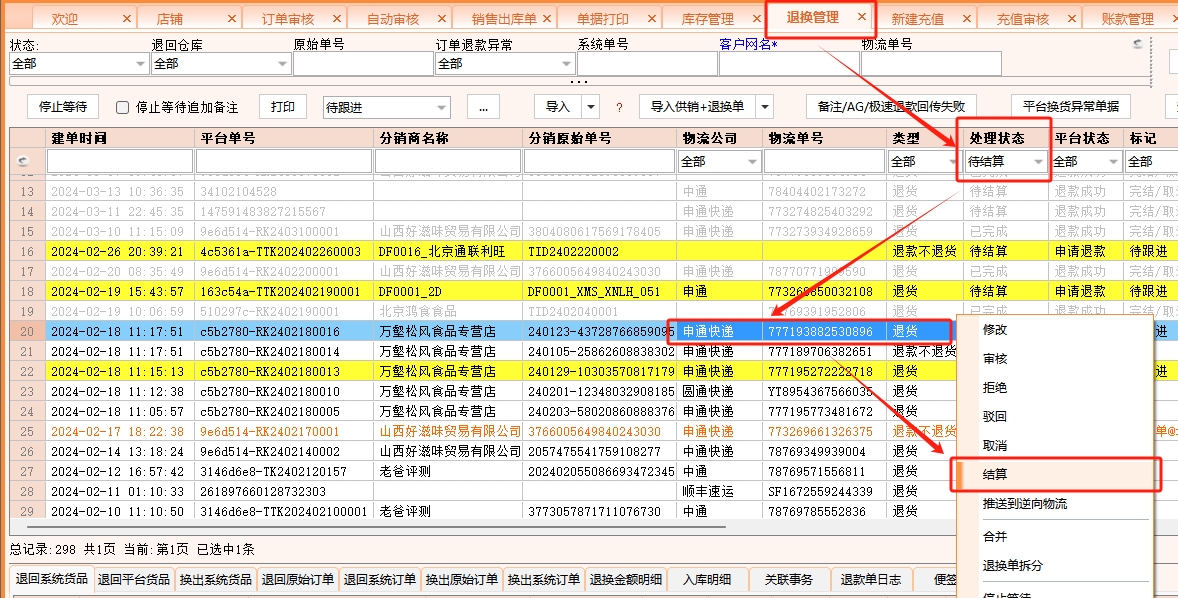Open the 处理状态 filter dropdown
This screenshot has height=598, width=1178.
(x=1039, y=161)
